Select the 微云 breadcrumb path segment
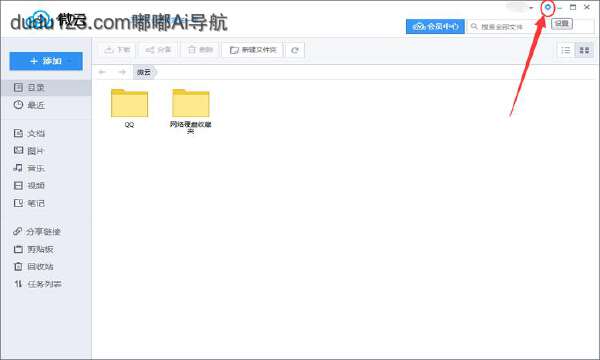The height and width of the screenshot is (360, 600). click(x=144, y=72)
